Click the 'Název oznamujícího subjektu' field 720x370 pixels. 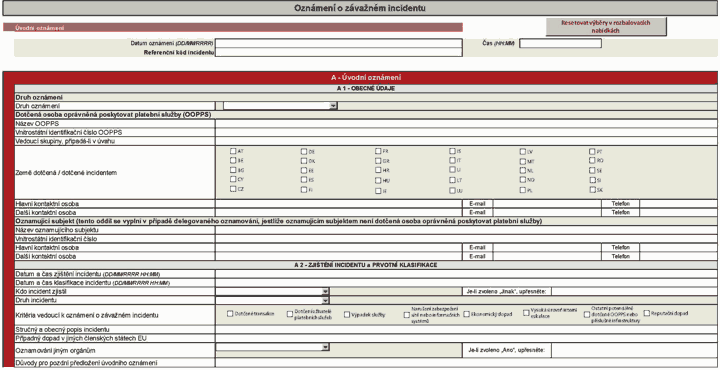[x=466, y=230]
